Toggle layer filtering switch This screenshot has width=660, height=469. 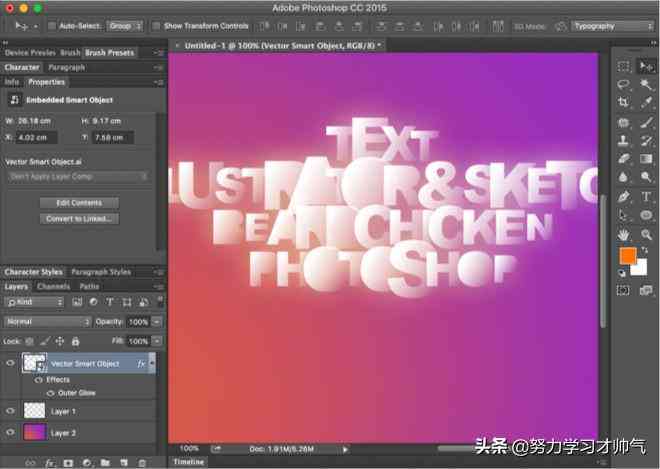[x=160, y=300]
